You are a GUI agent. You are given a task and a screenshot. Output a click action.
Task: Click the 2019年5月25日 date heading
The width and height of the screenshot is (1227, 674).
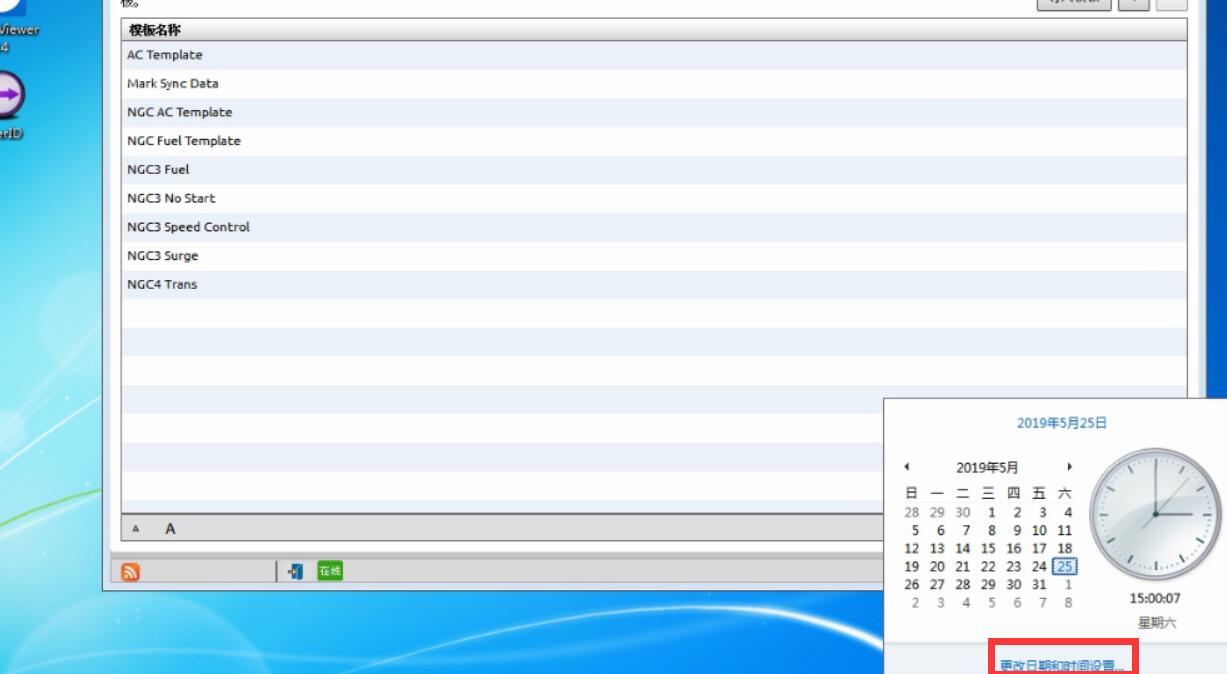point(1062,423)
